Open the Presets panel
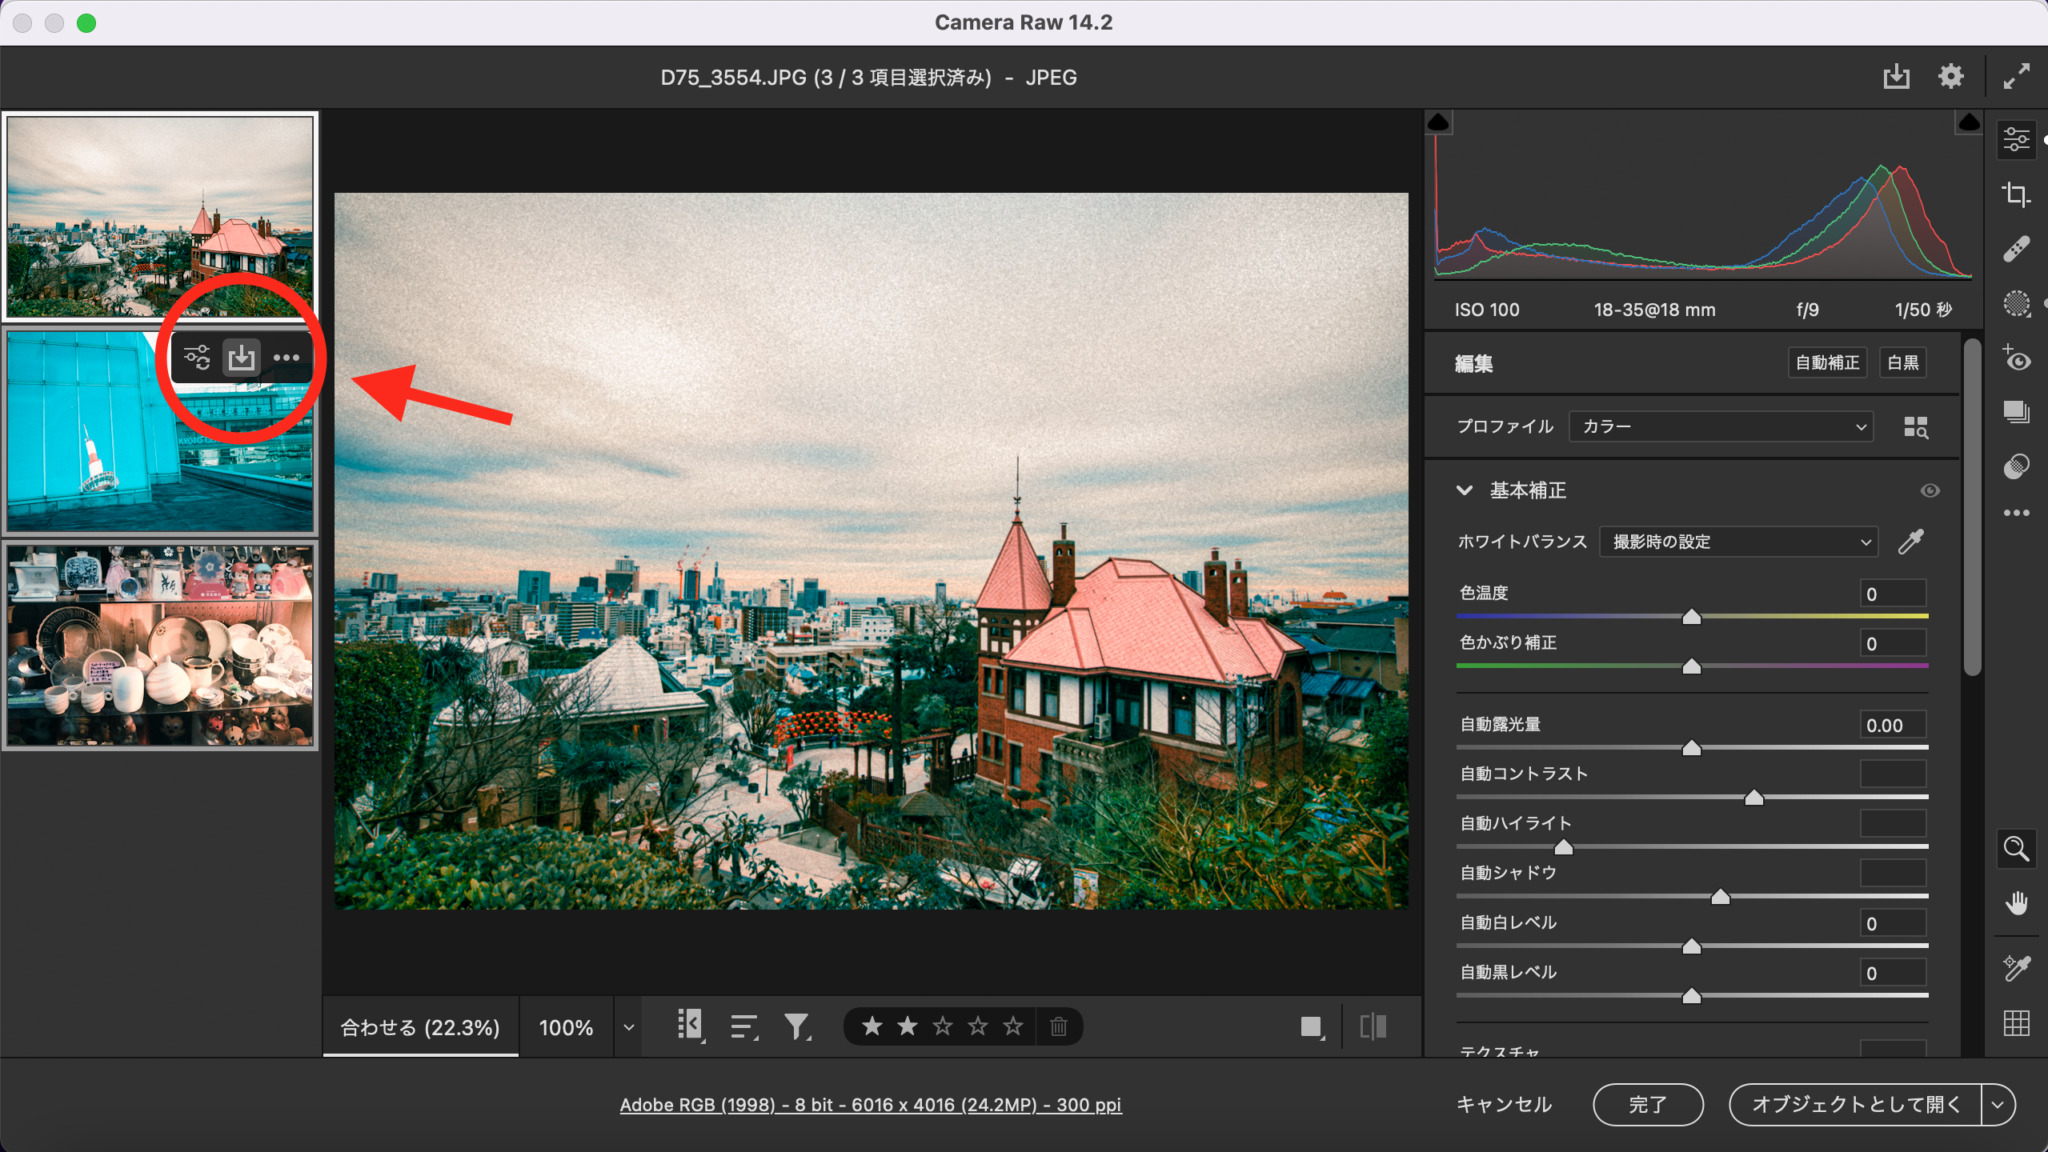Screen dimensions: 2048x1152 click(2017, 412)
